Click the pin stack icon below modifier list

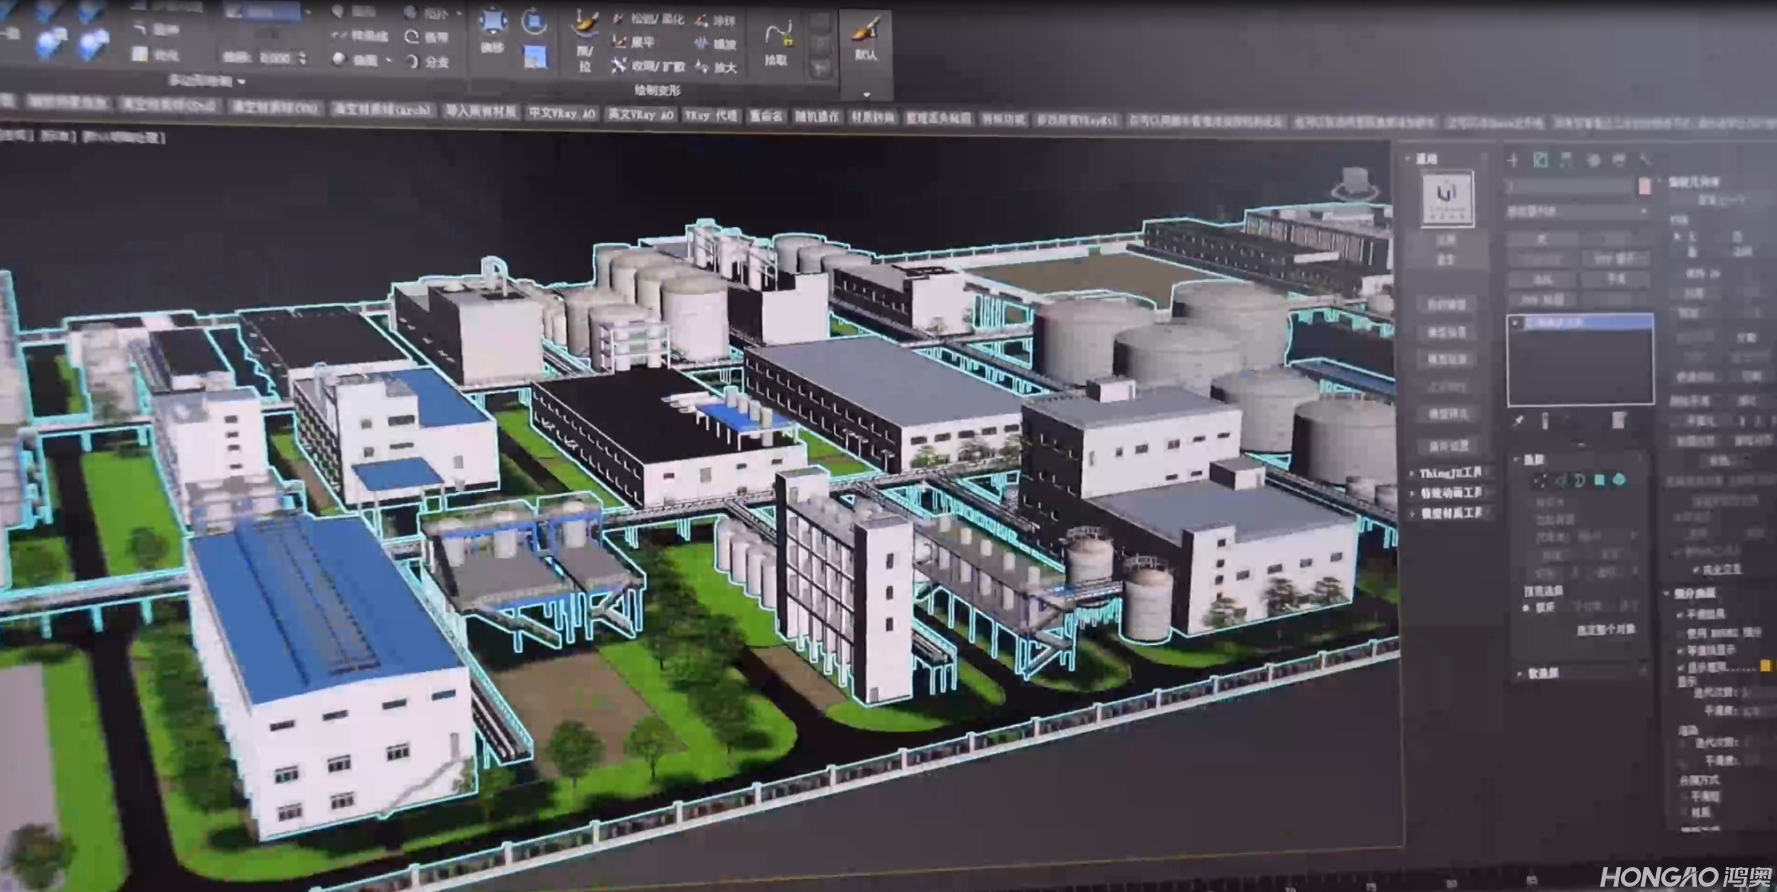pyautogui.click(x=1518, y=422)
